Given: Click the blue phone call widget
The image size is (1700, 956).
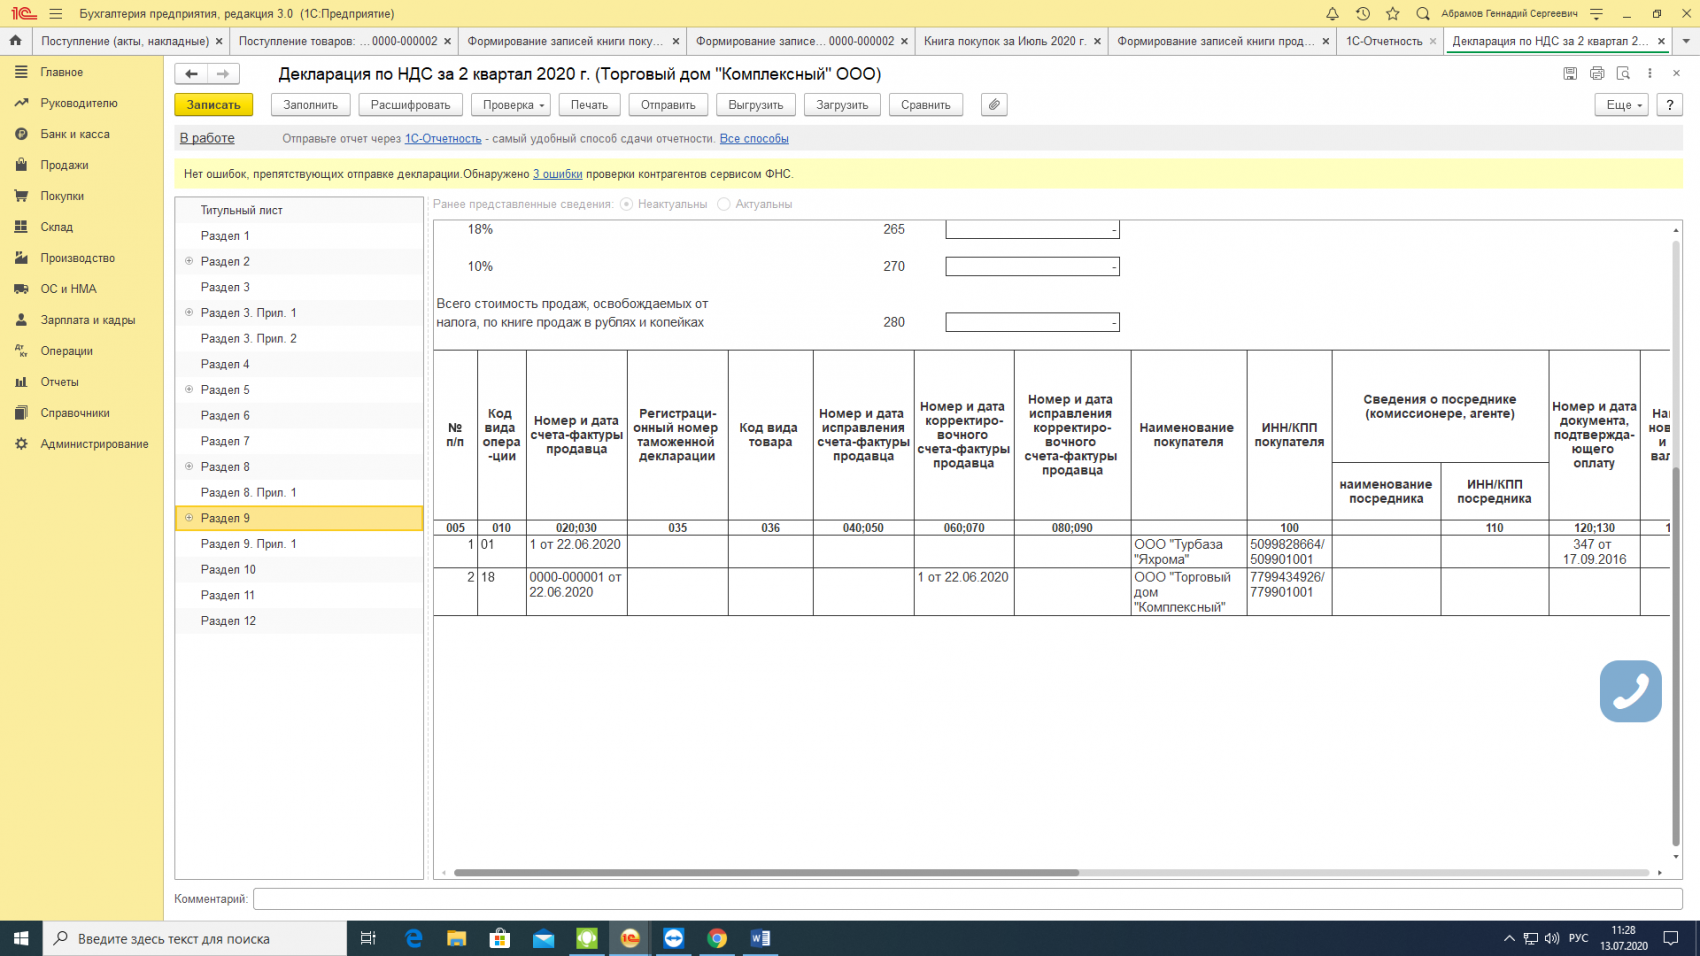Looking at the screenshot, I should 1630,691.
